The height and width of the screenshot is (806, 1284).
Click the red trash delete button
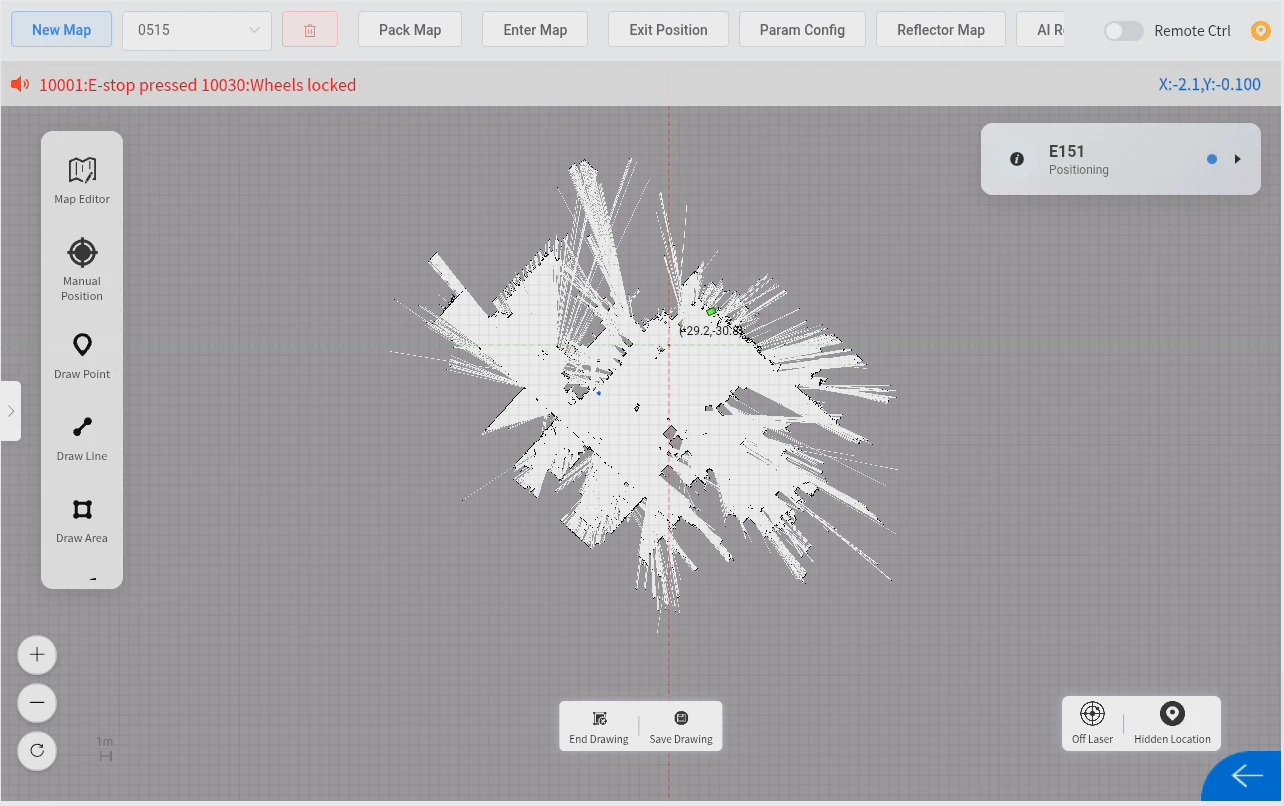click(x=310, y=30)
